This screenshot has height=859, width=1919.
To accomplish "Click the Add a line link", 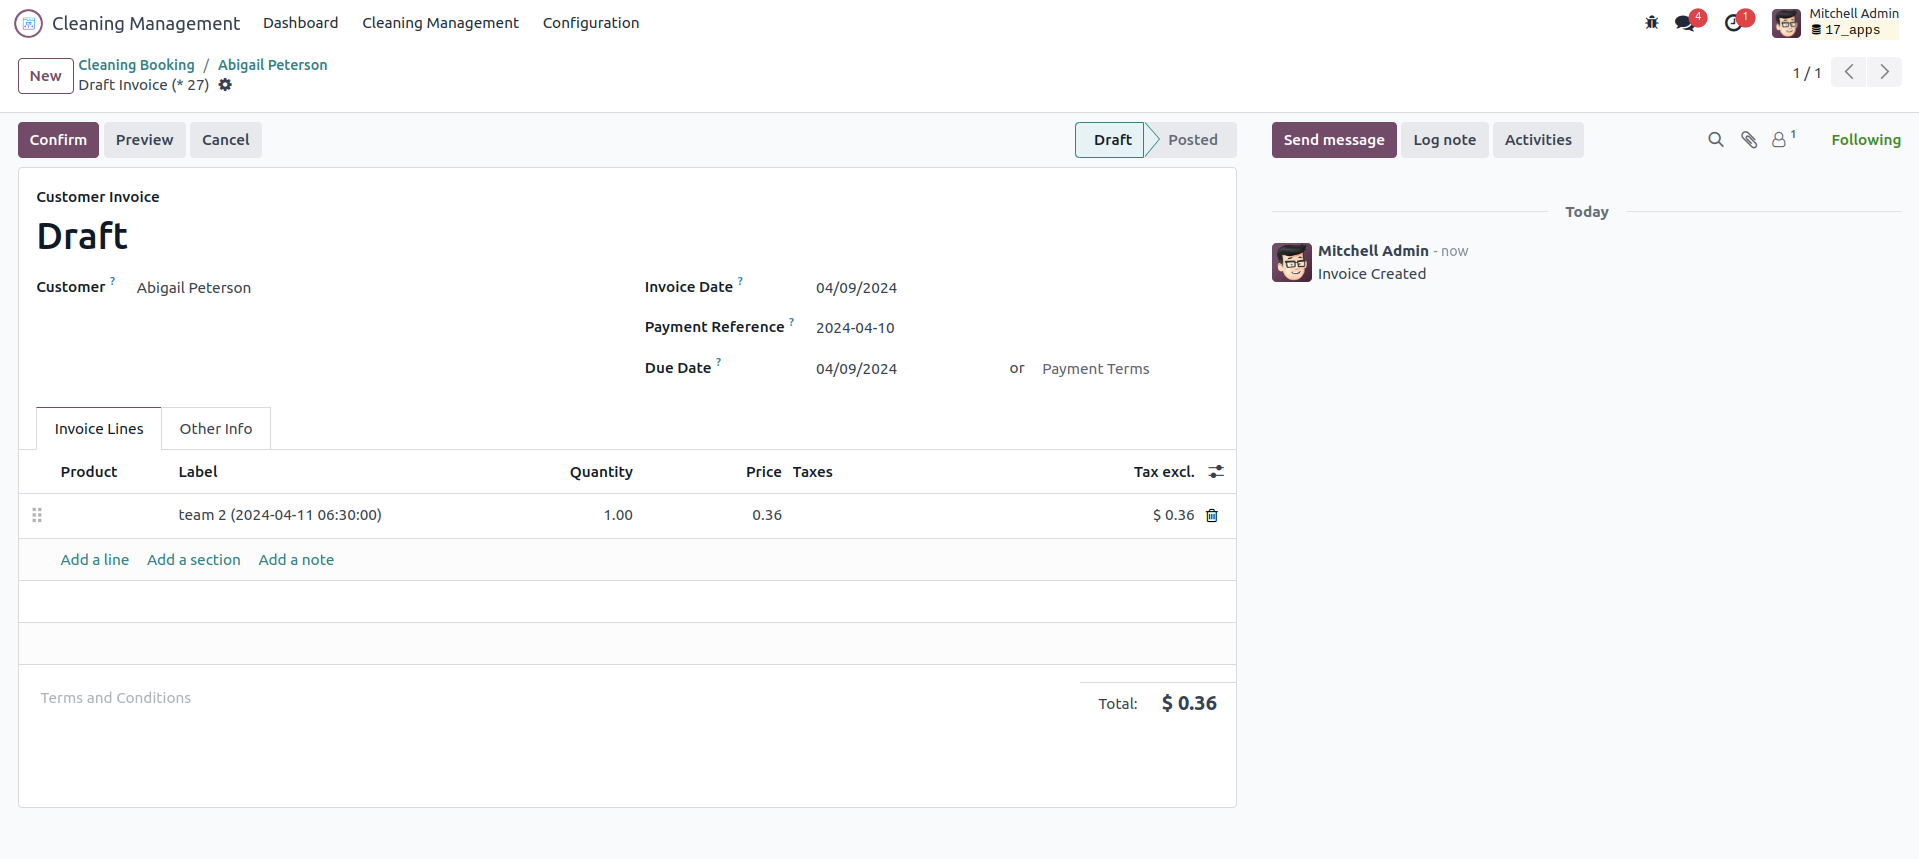I will point(95,560).
